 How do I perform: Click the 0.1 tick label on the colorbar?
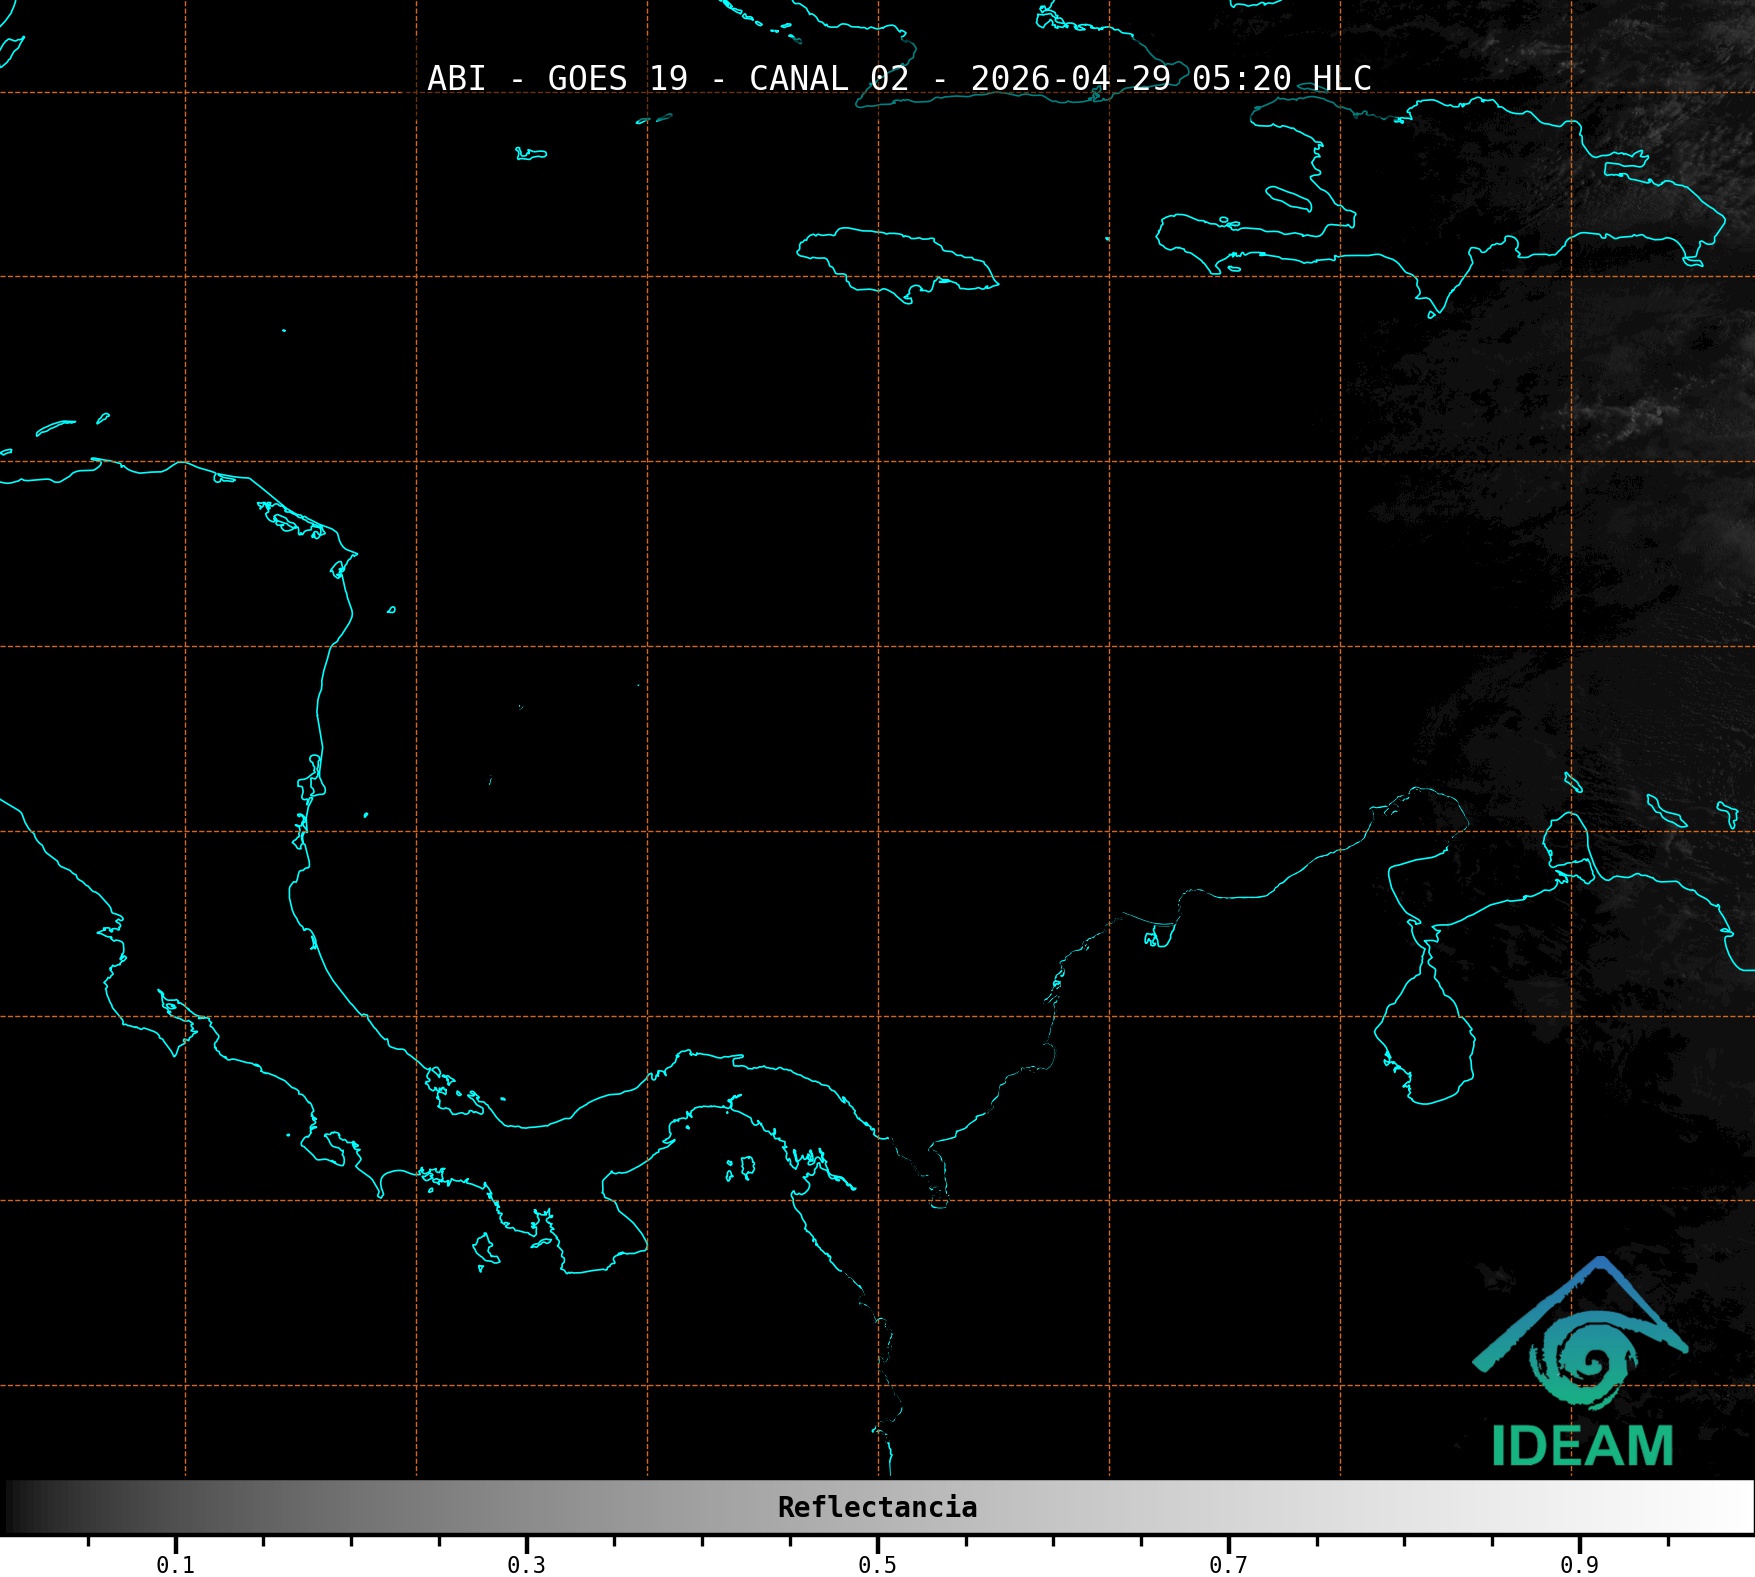point(175,1565)
